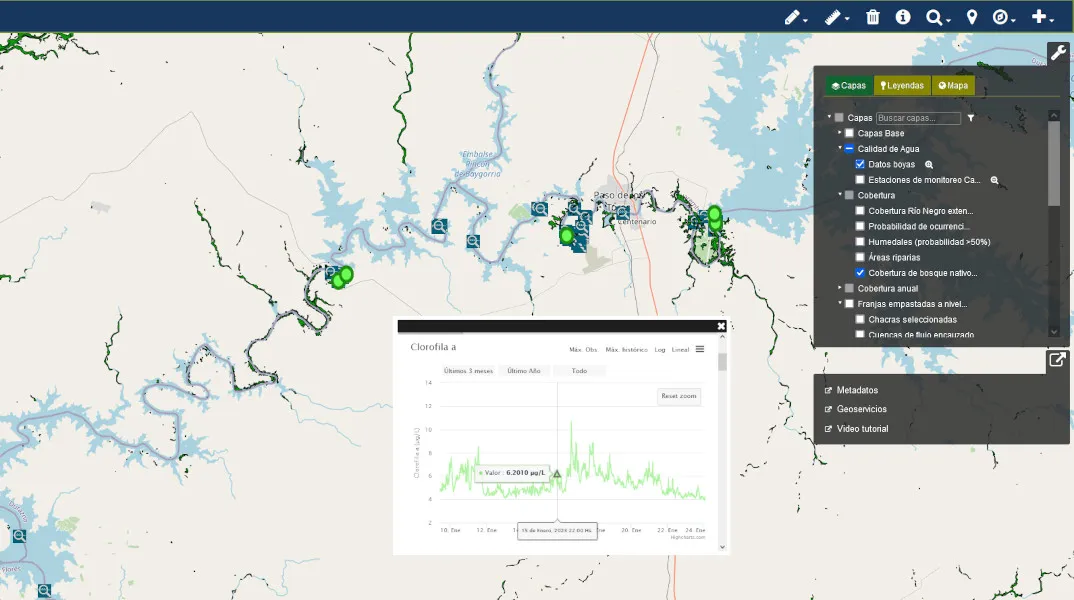Click green buoy marker near Paso de los Toros

coord(566,236)
